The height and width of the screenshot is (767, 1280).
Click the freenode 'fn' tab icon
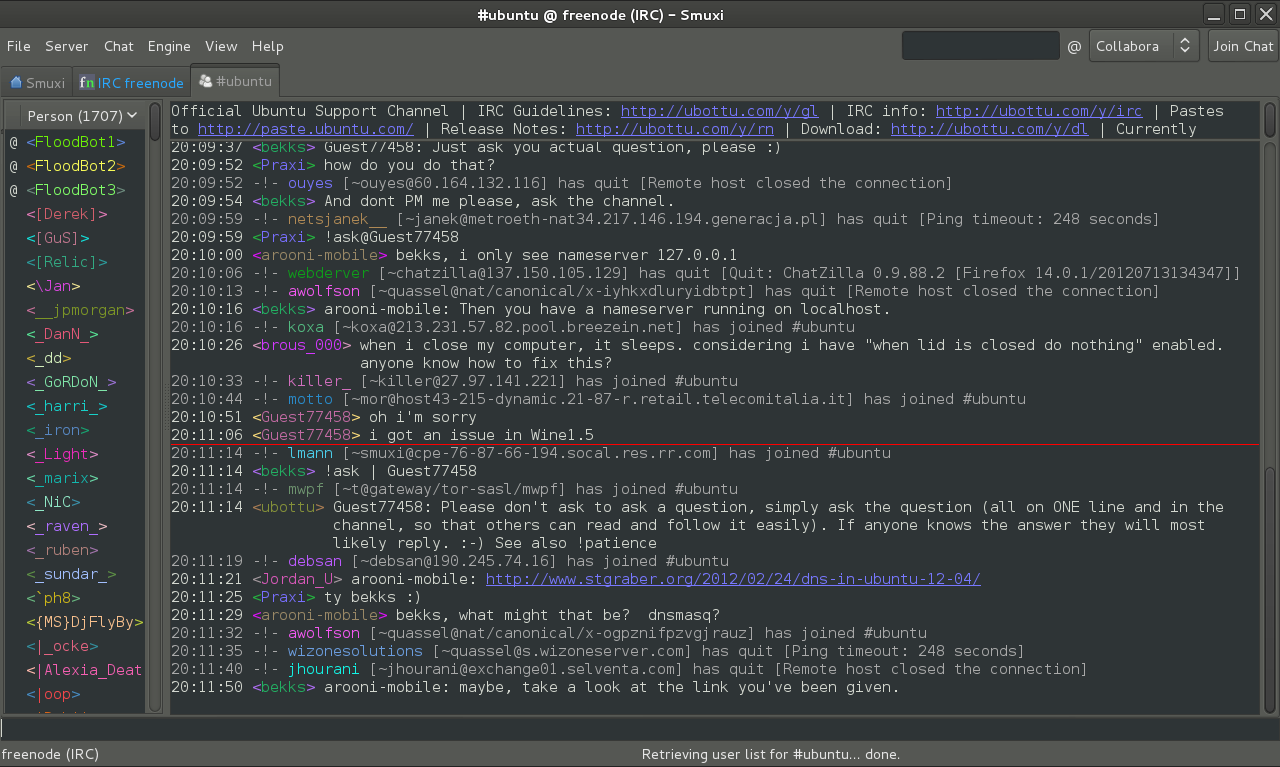pos(87,83)
